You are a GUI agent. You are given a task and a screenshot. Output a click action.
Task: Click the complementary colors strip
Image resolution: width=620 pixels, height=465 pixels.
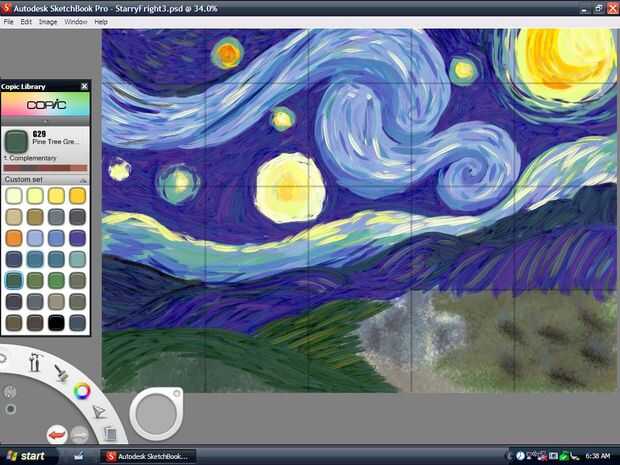pos(46,168)
